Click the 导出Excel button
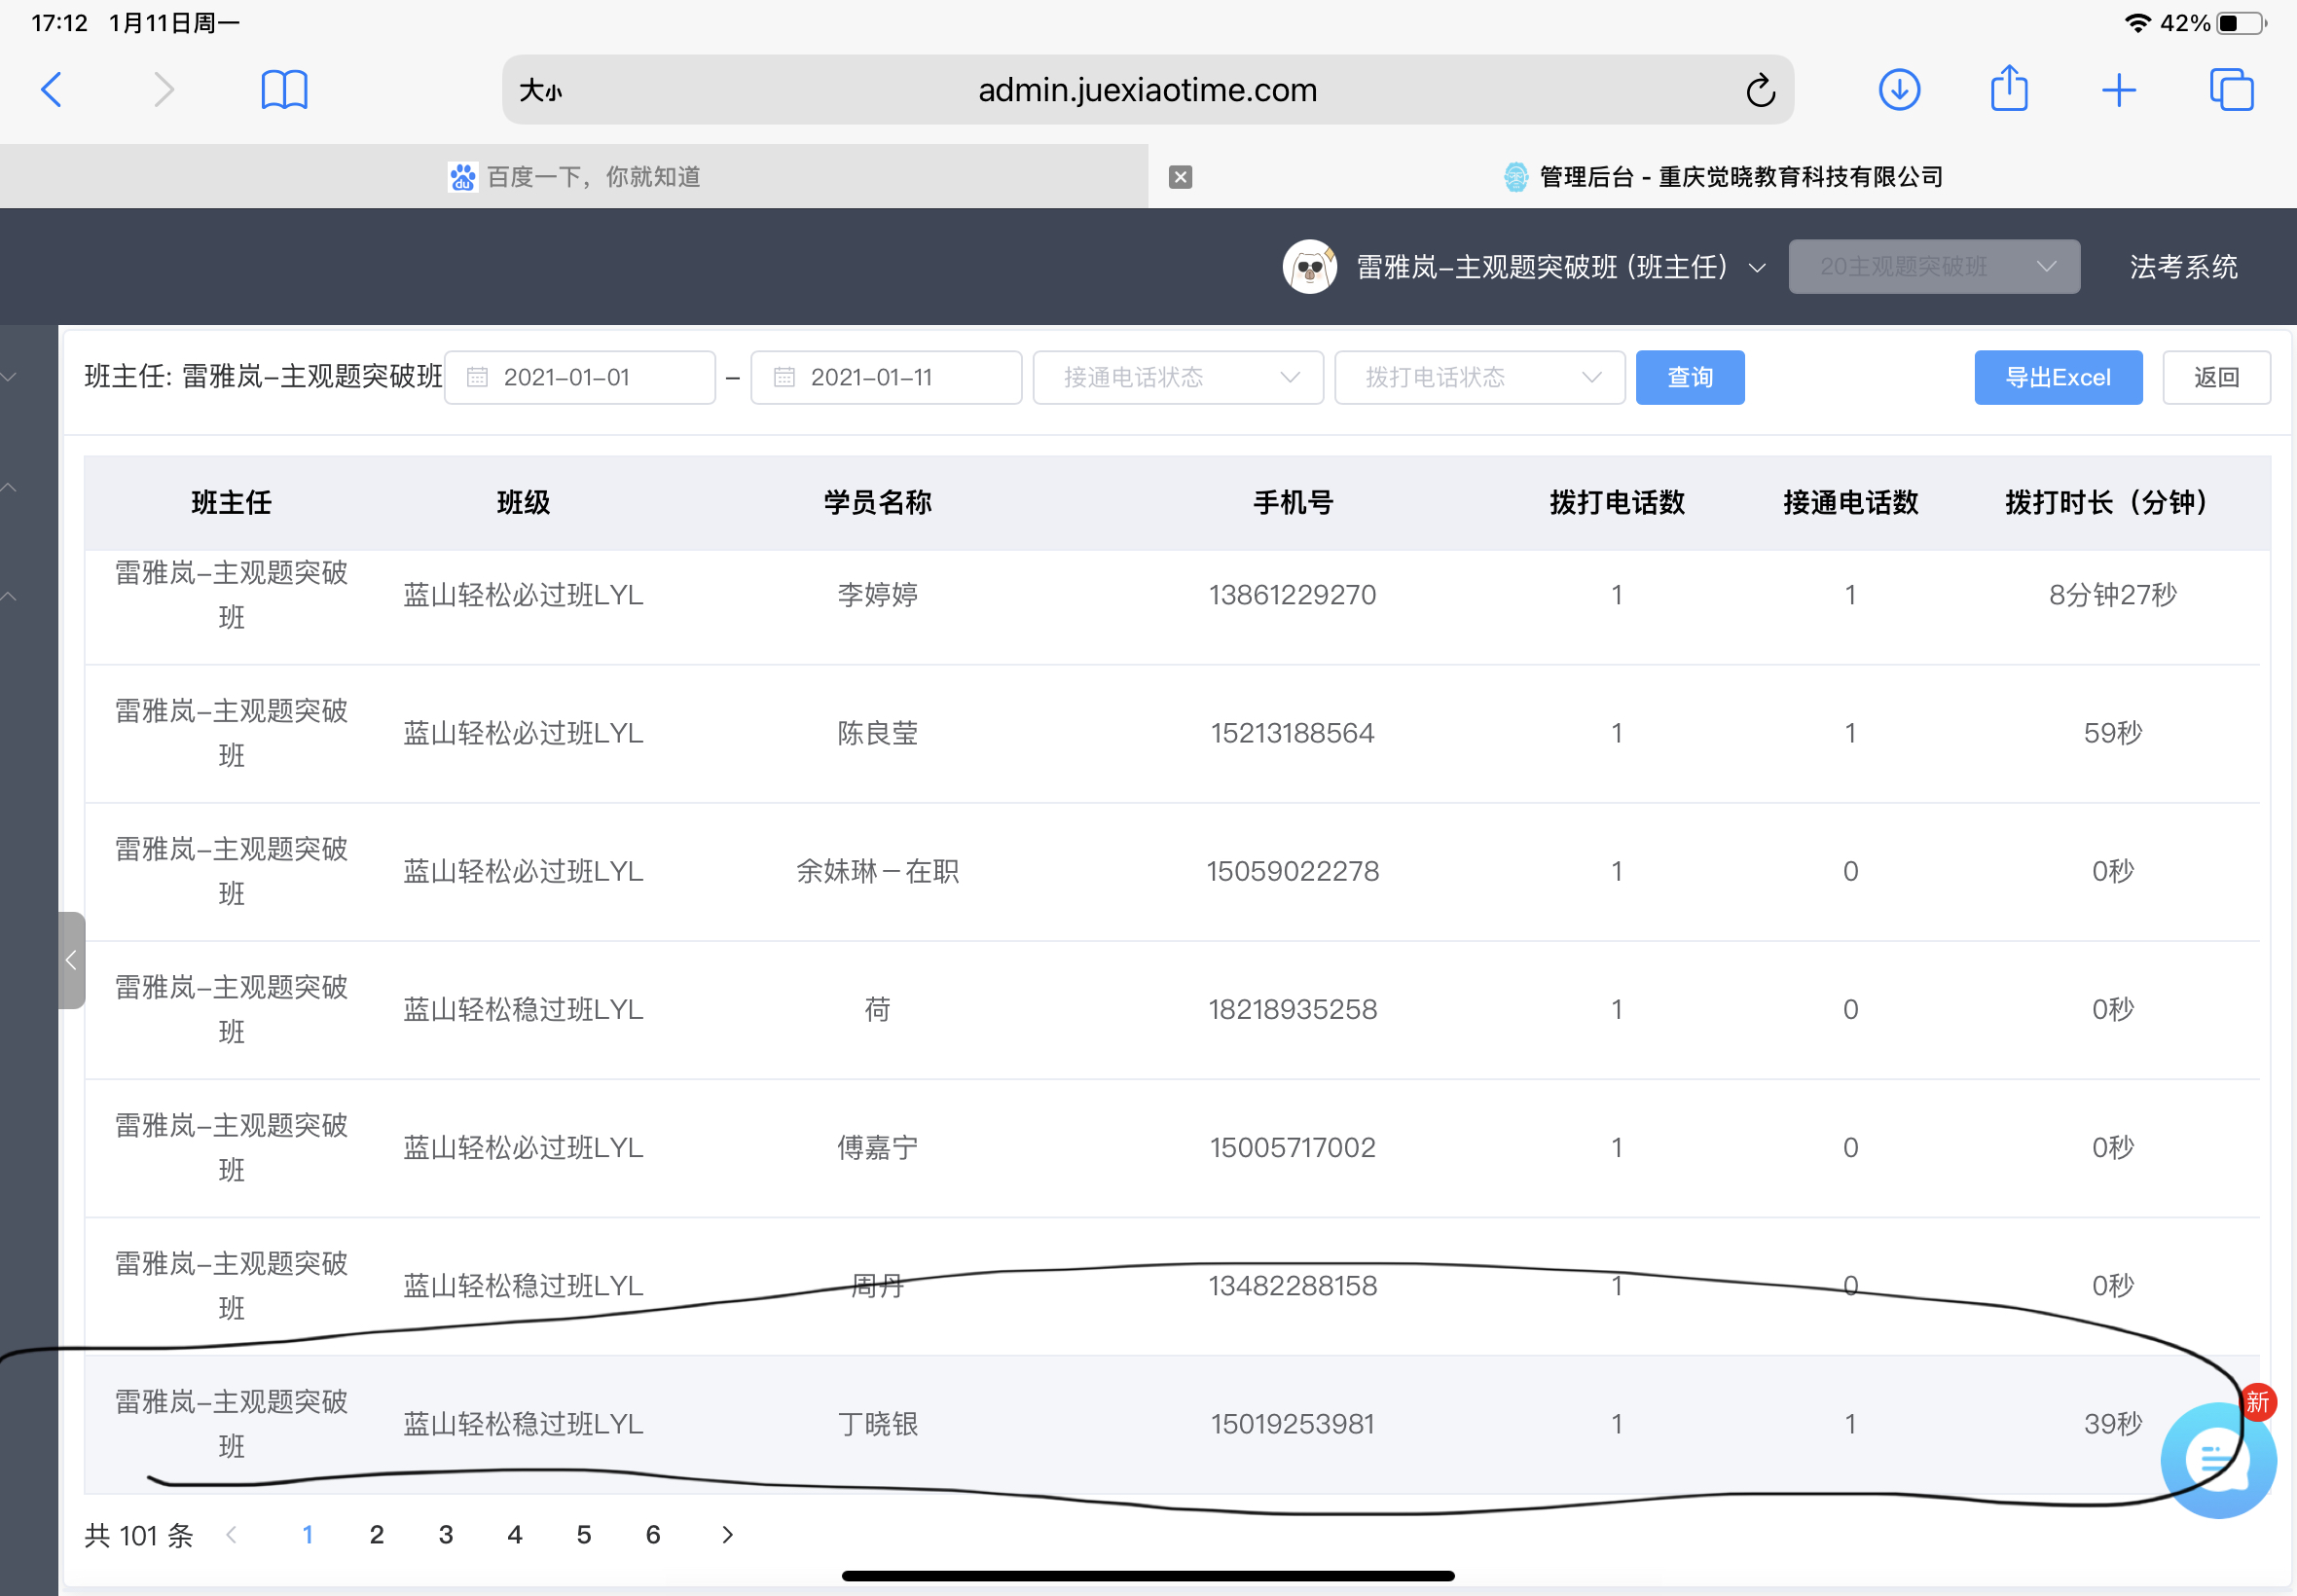The image size is (2297, 1596). (2058, 377)
